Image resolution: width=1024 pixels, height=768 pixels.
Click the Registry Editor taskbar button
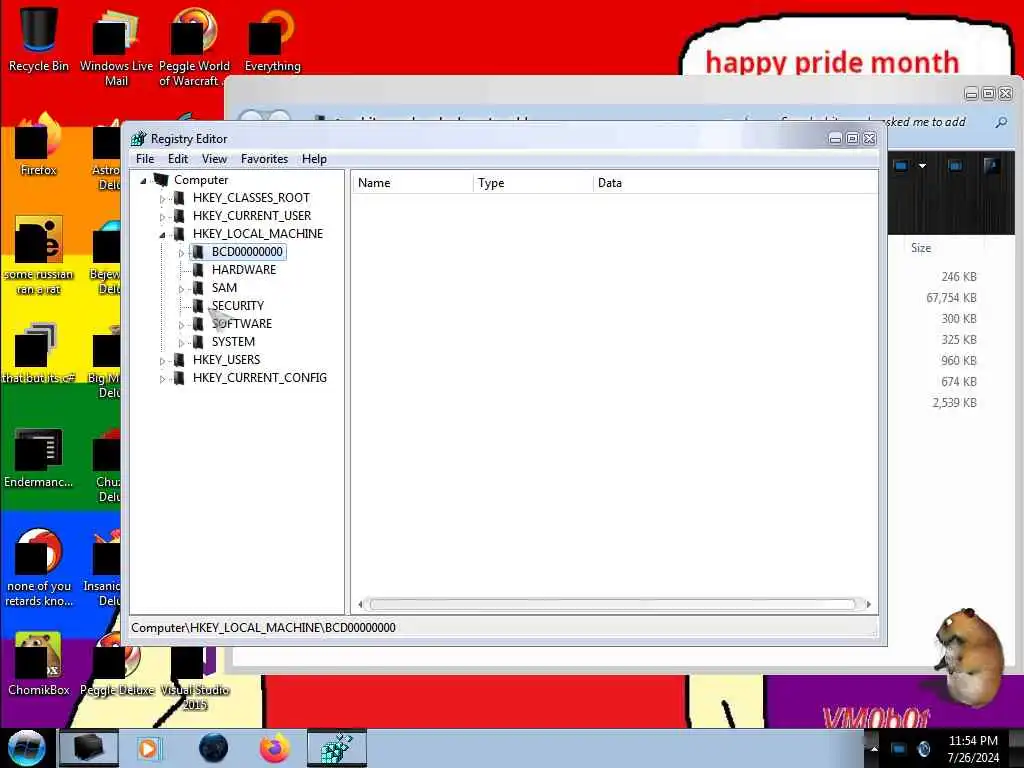[x=336, y=748]
